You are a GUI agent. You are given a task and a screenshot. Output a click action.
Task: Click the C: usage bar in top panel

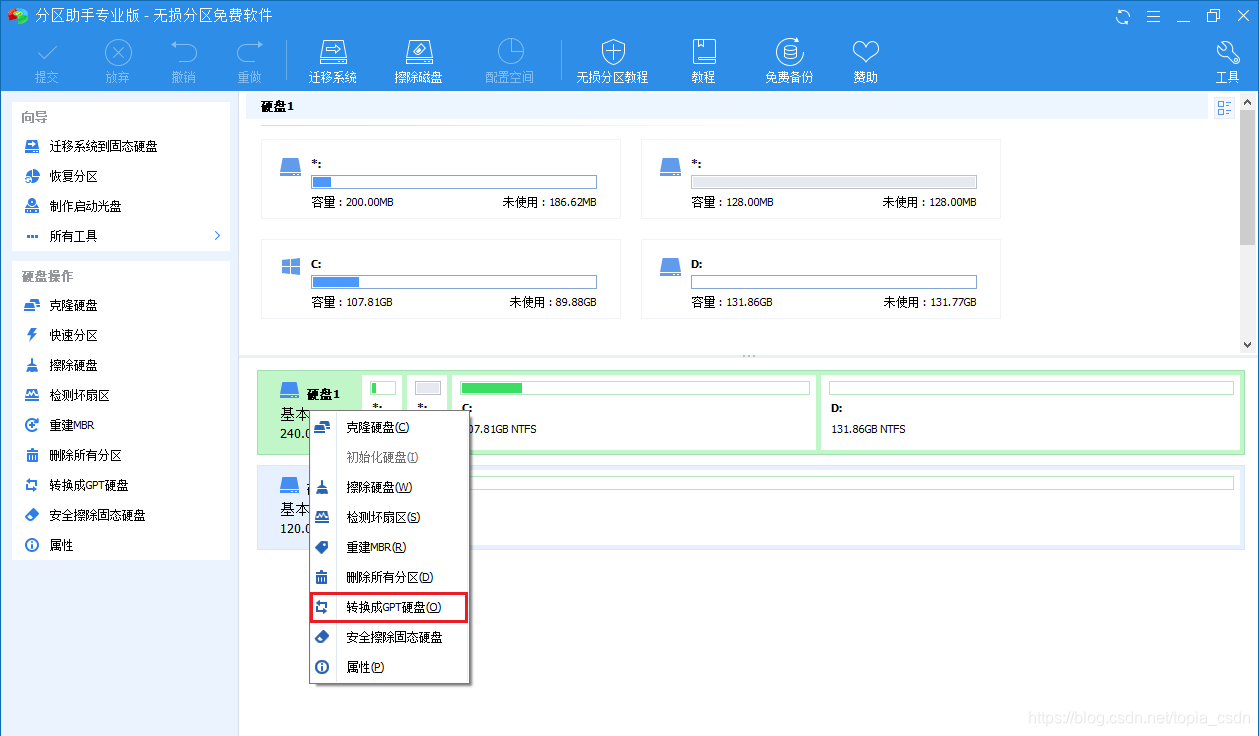click(x=454, y=282)
